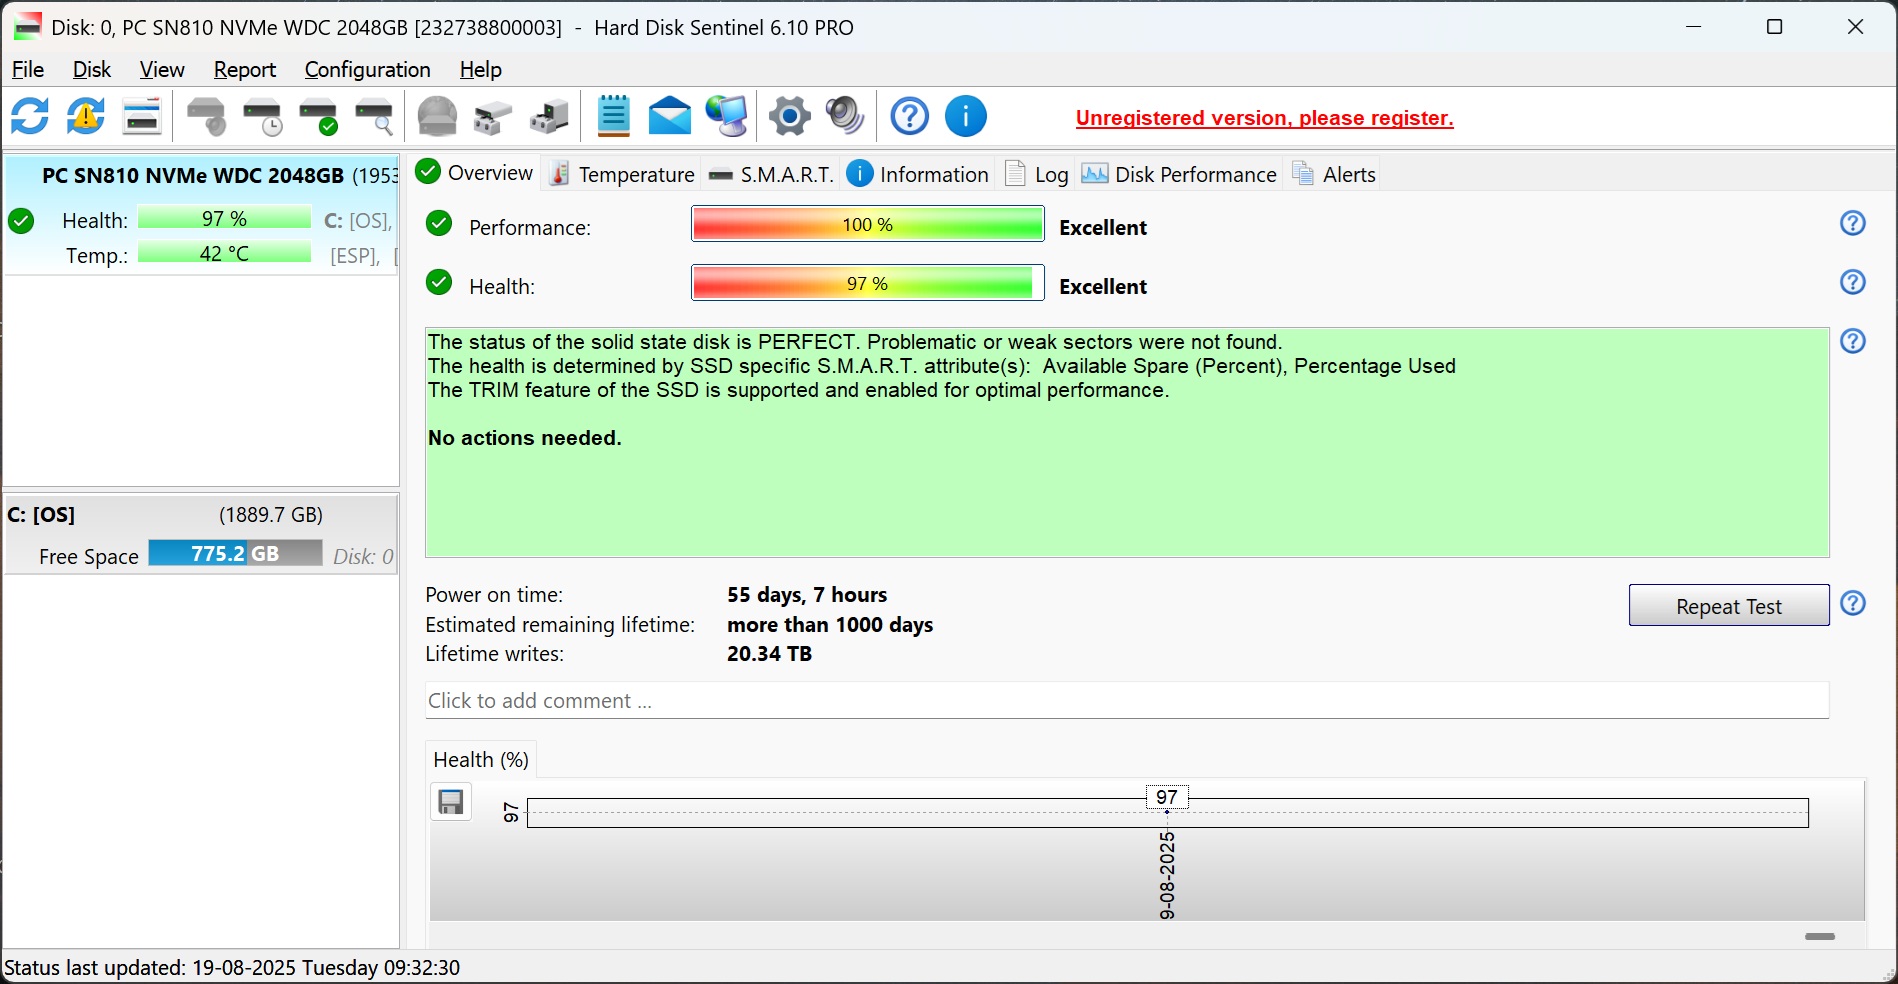
Task: Click the gray globe disk toolbar icon
Action: tap(437, 116)
